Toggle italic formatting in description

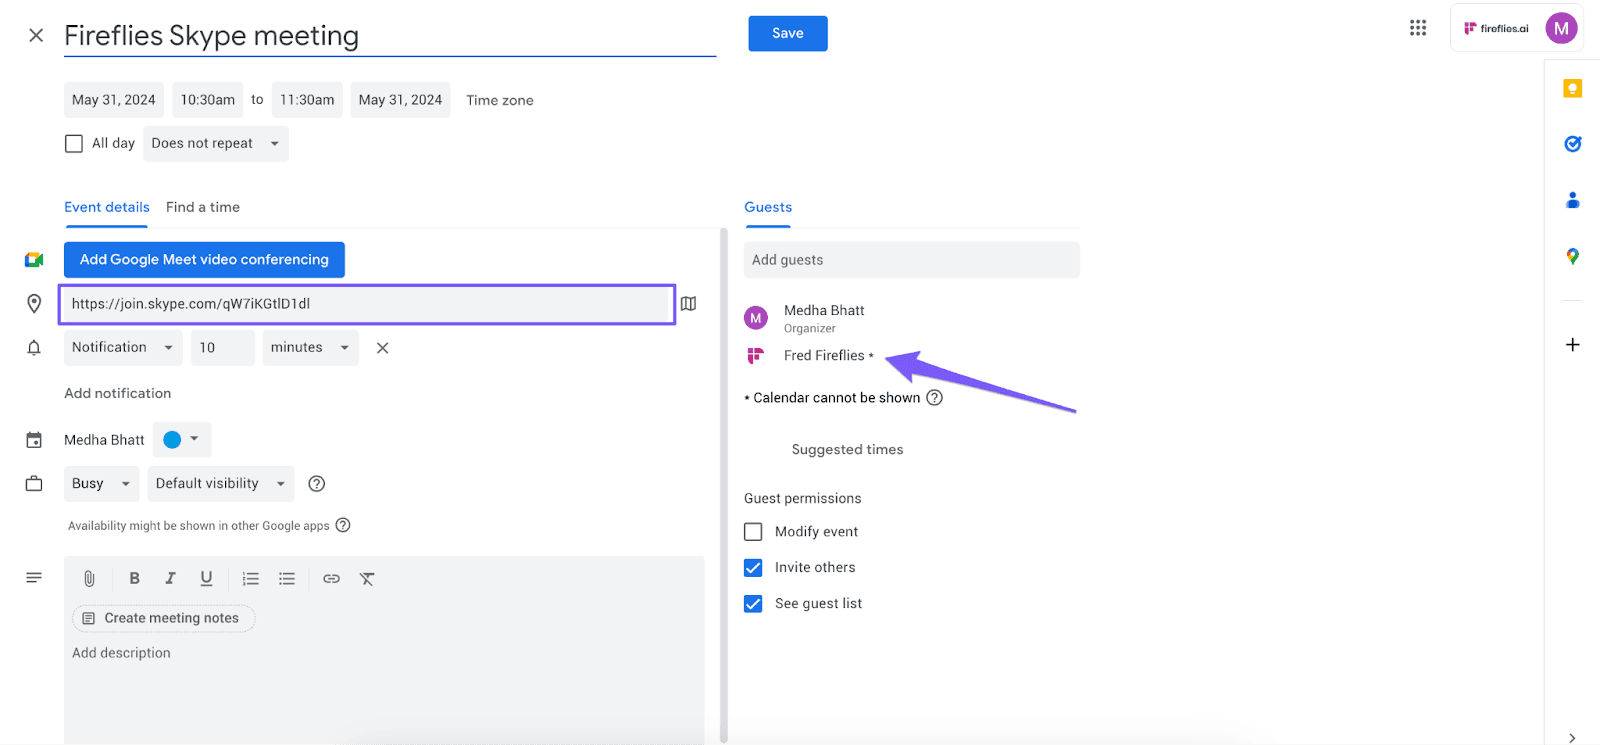tap(170, 579)
